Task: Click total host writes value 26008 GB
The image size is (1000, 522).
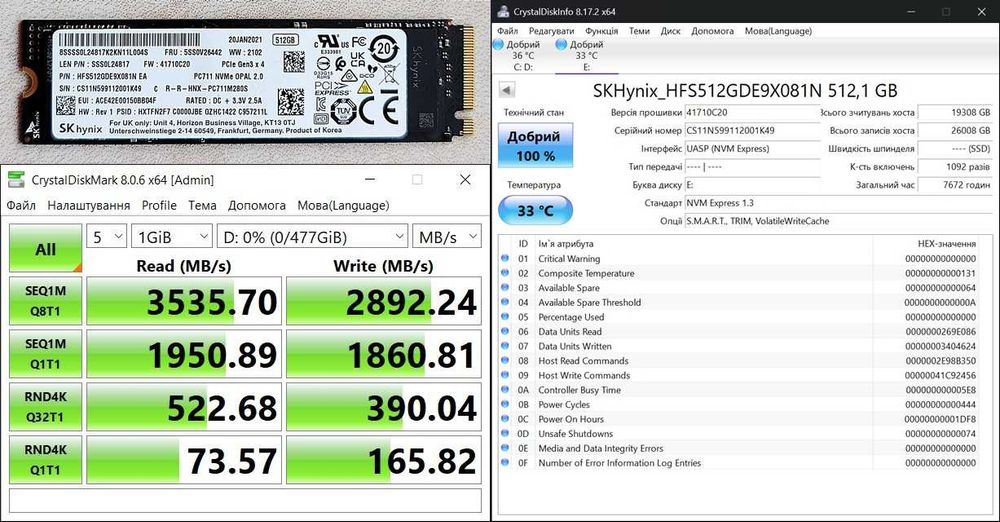Action: [955, 130]
